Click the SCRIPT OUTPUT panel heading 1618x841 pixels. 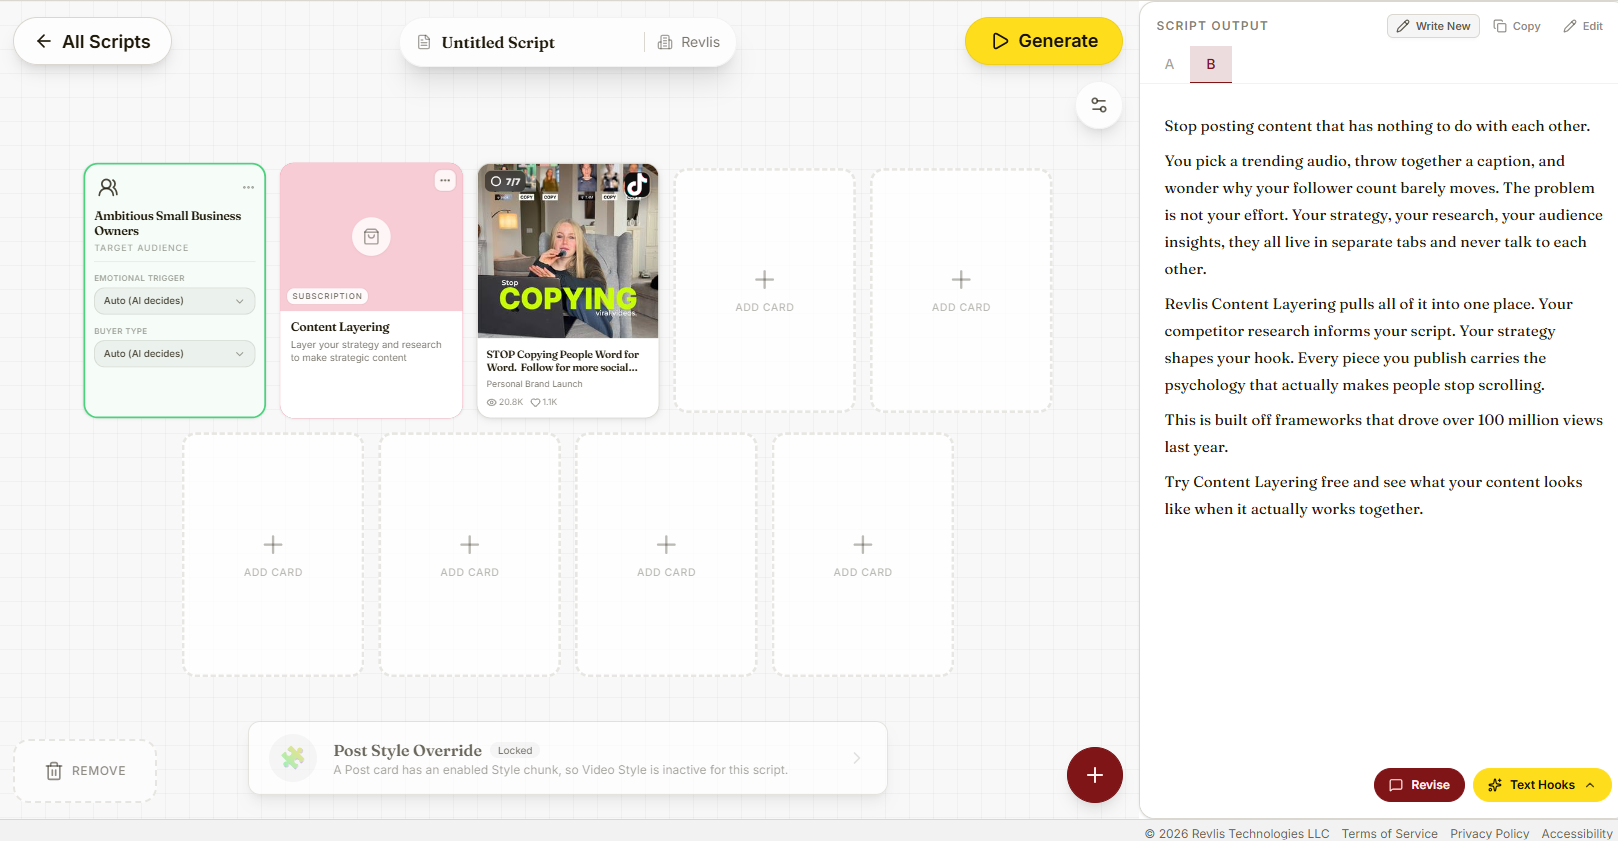point(1212,26)
